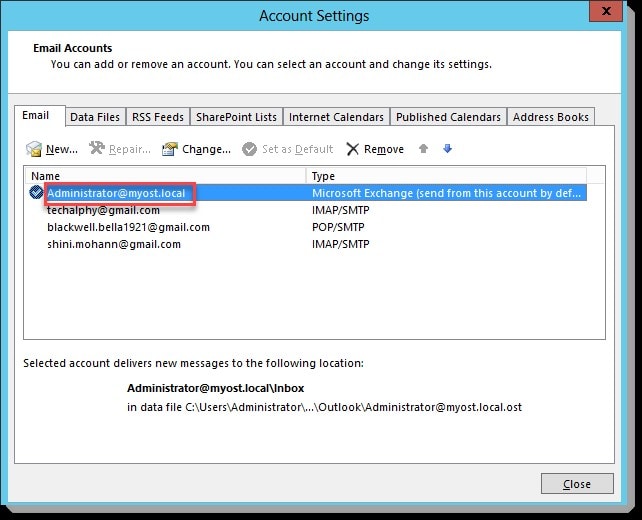
Task: Click Administrator@myost.local\Inbox delivery location
Action: [x=216, y=388]
